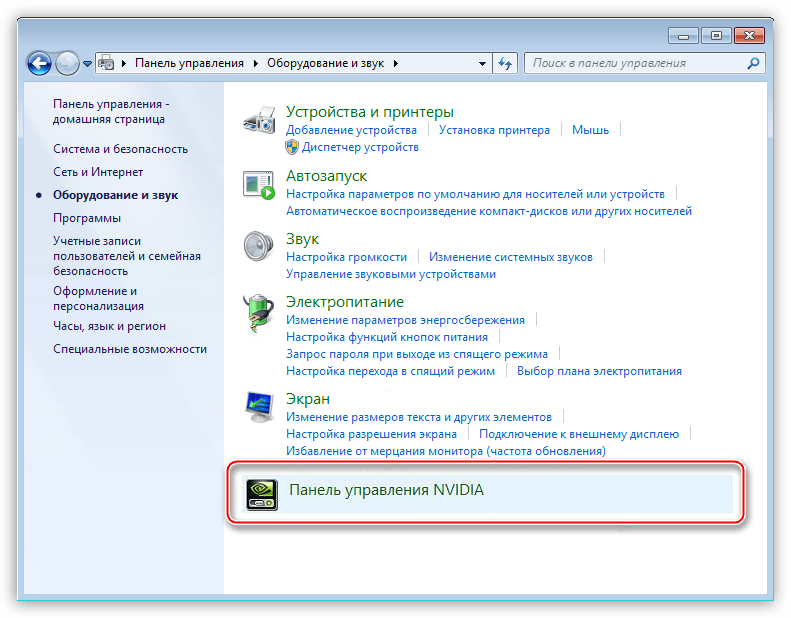This screenshot has height=618, width=791.
Task: Click Выбор плана электропитания link
Action: click(x=599, y=371)
